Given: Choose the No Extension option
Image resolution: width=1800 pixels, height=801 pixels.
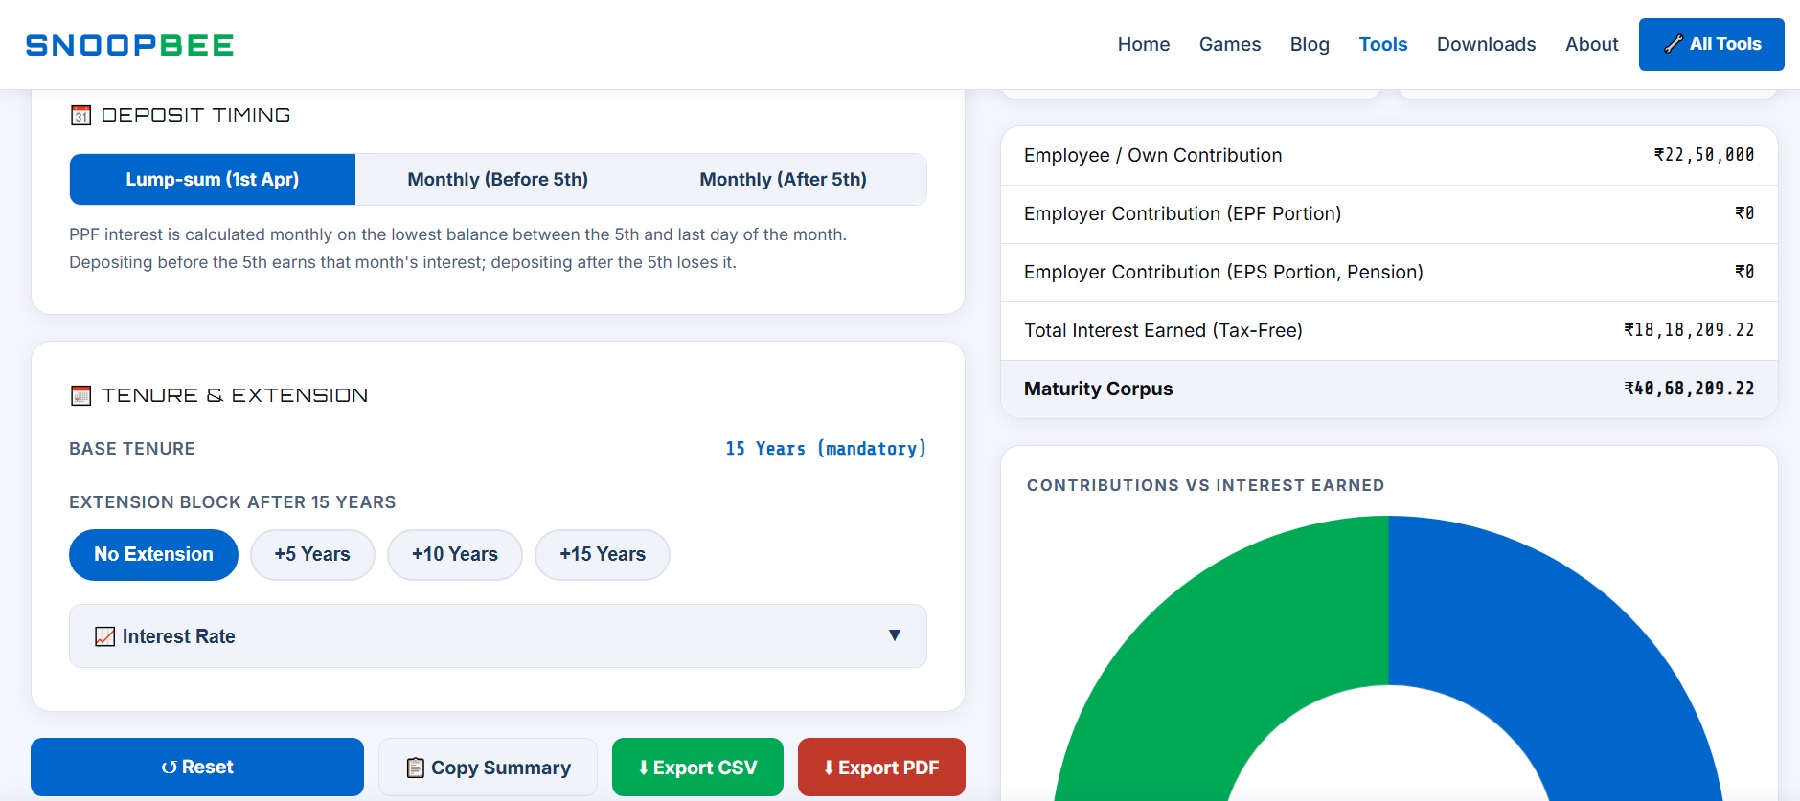Looking at the screenshot, I should 154,555.
